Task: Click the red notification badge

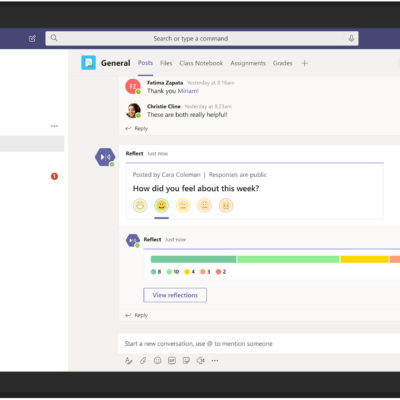Action: (x=54, y=176)
